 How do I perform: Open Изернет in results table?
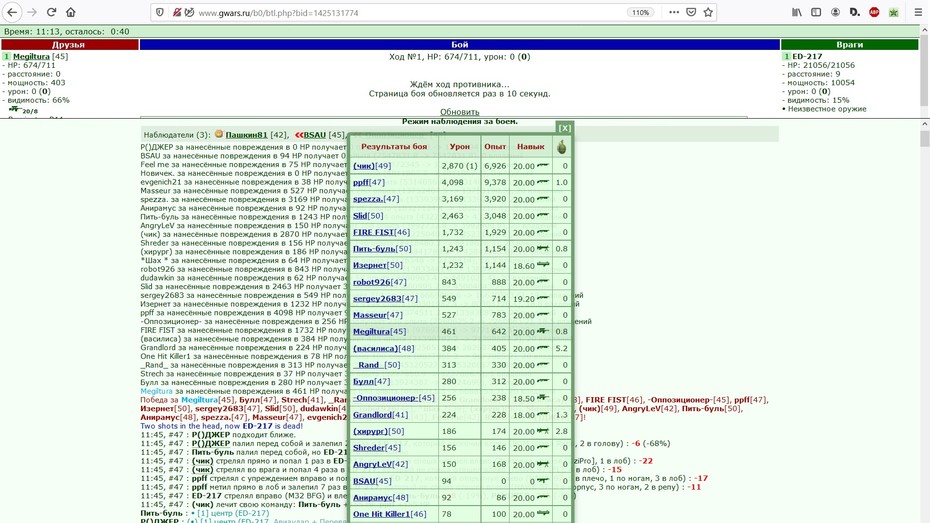coord(370,266)
